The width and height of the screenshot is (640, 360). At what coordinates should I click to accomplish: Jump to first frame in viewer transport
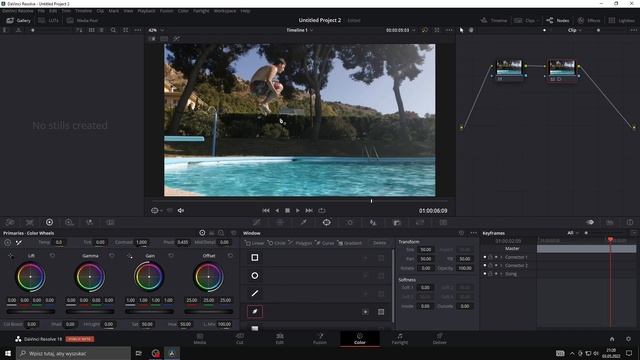pos(266,211)
